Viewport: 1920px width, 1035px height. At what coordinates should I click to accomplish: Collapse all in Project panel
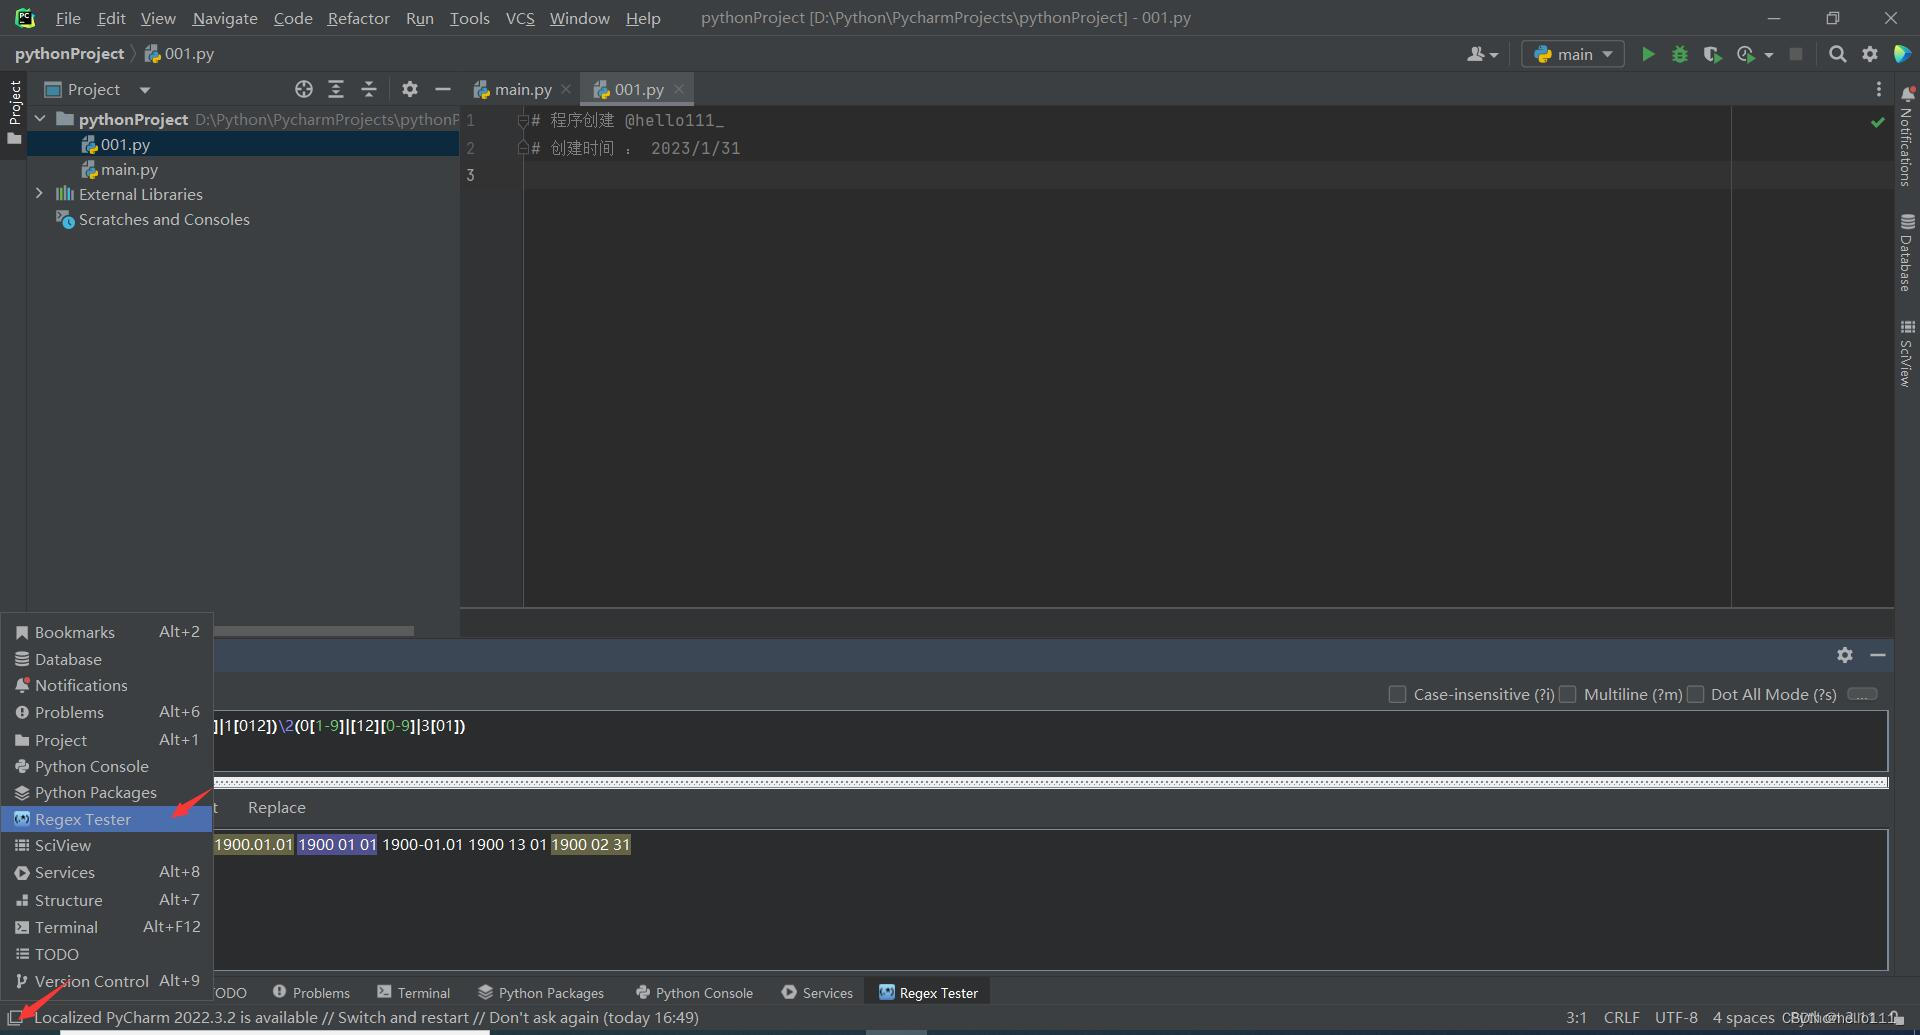coord(369,89)
